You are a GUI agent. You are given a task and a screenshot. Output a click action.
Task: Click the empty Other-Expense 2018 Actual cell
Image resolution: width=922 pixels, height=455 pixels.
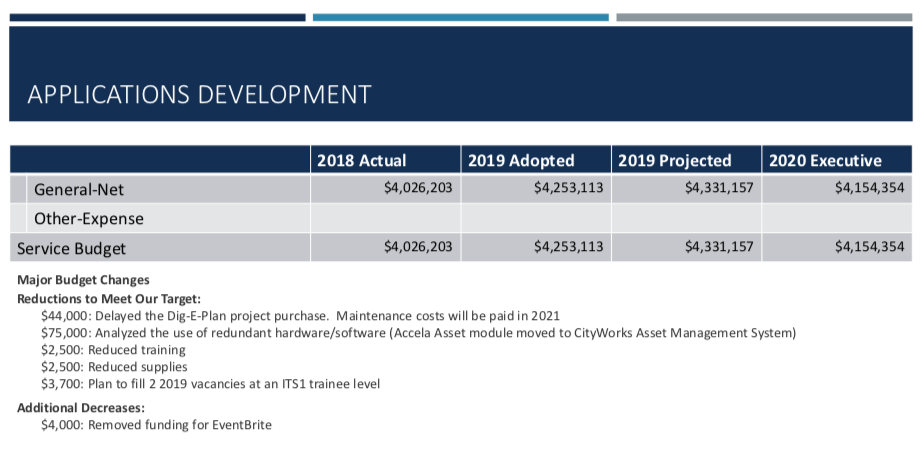coord(386,218)
